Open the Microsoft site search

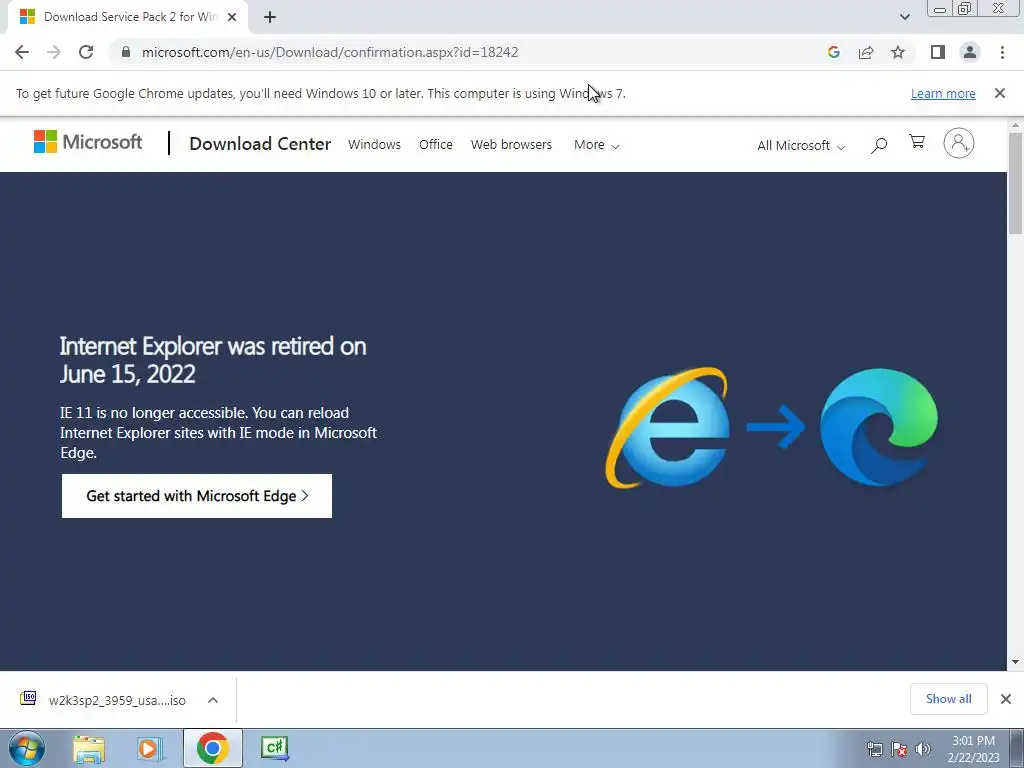click(879, 145)
